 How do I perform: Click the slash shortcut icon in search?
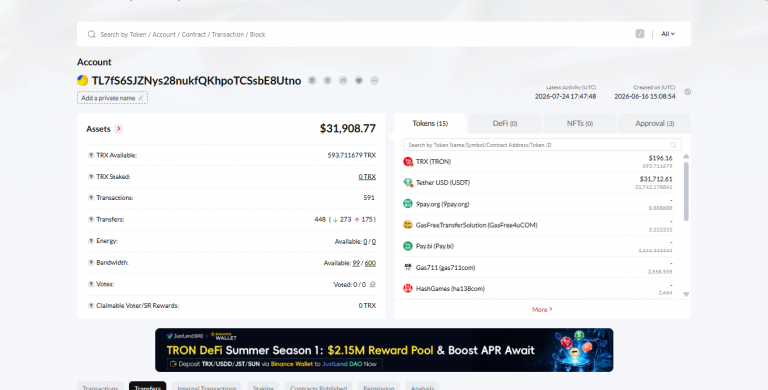coord(640,34)
